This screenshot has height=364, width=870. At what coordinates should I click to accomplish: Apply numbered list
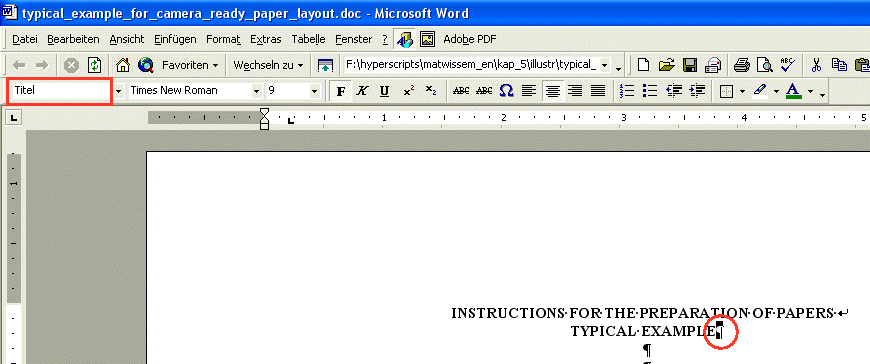626,91
